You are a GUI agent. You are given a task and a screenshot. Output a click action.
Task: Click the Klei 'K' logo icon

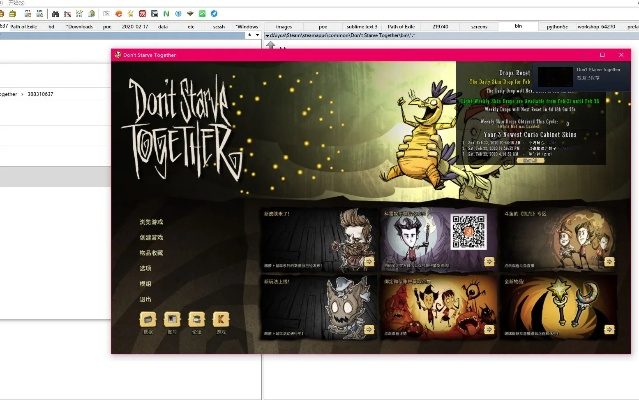click(x=220, y=319)
